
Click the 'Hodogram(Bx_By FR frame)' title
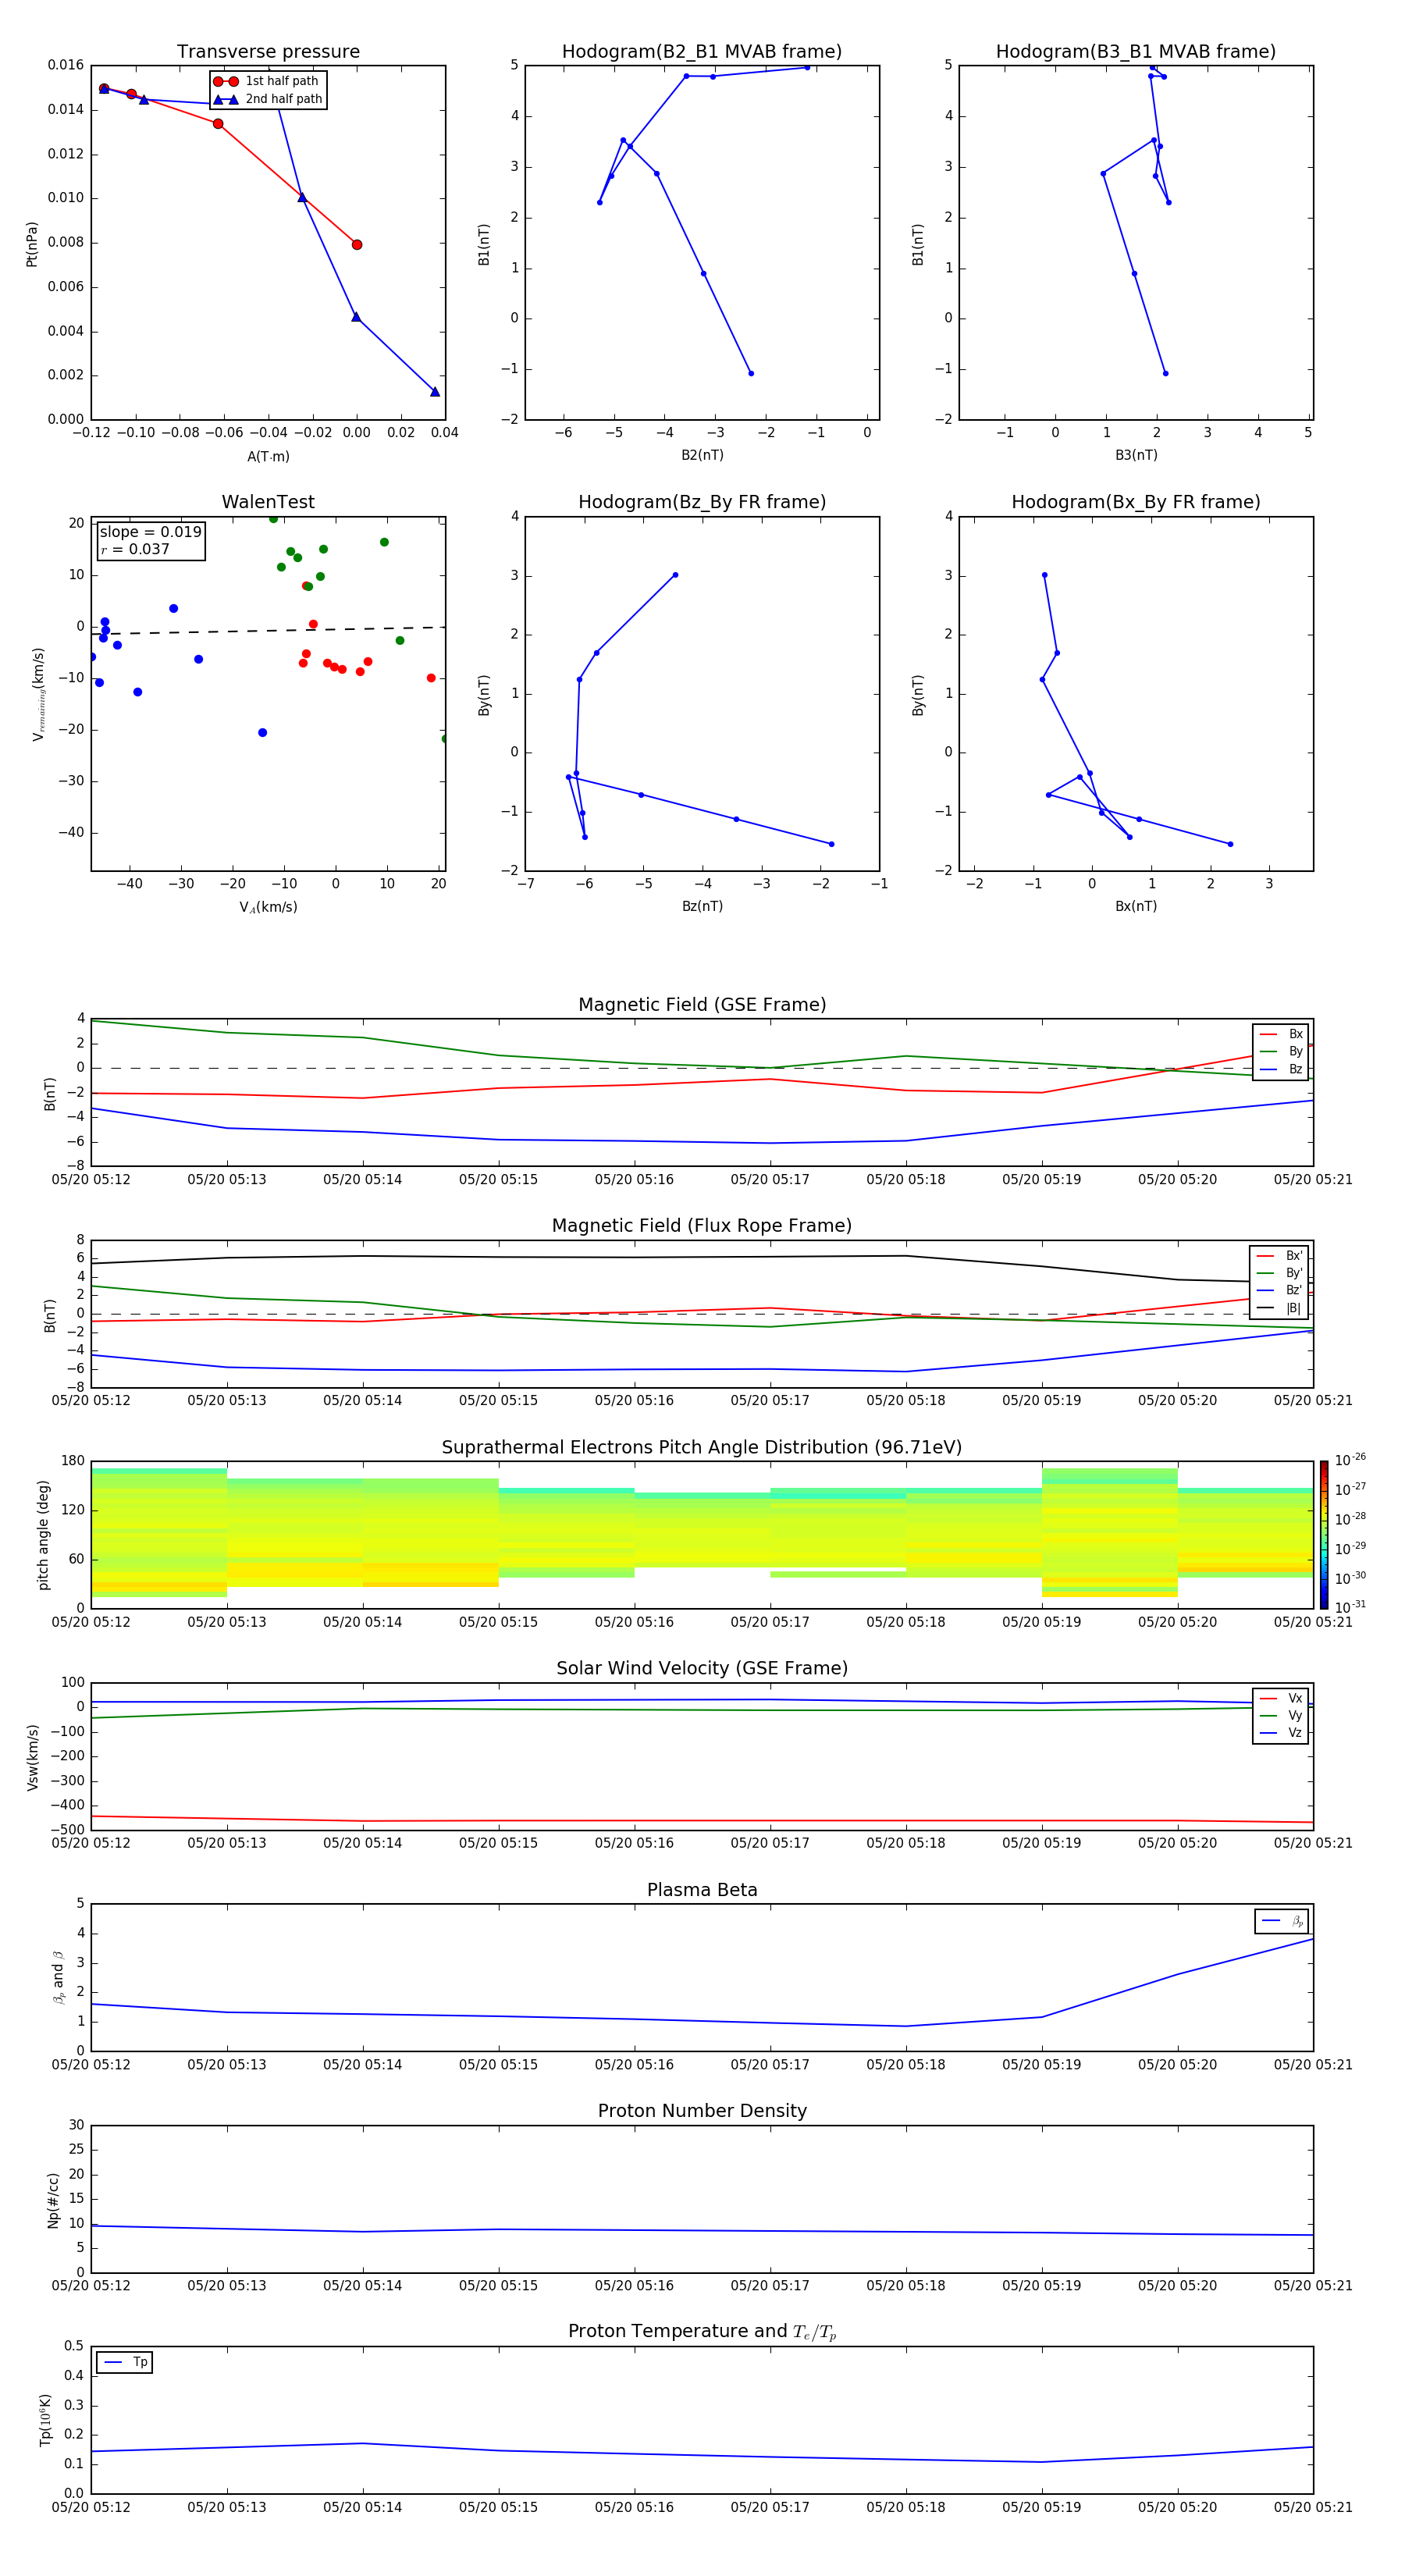pyautogui.click(x=1136, y=502)
